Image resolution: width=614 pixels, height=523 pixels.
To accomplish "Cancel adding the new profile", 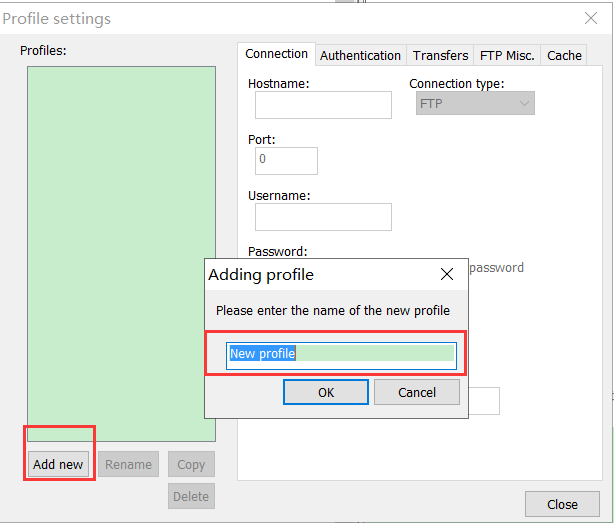I will click(x=417, y=392).
